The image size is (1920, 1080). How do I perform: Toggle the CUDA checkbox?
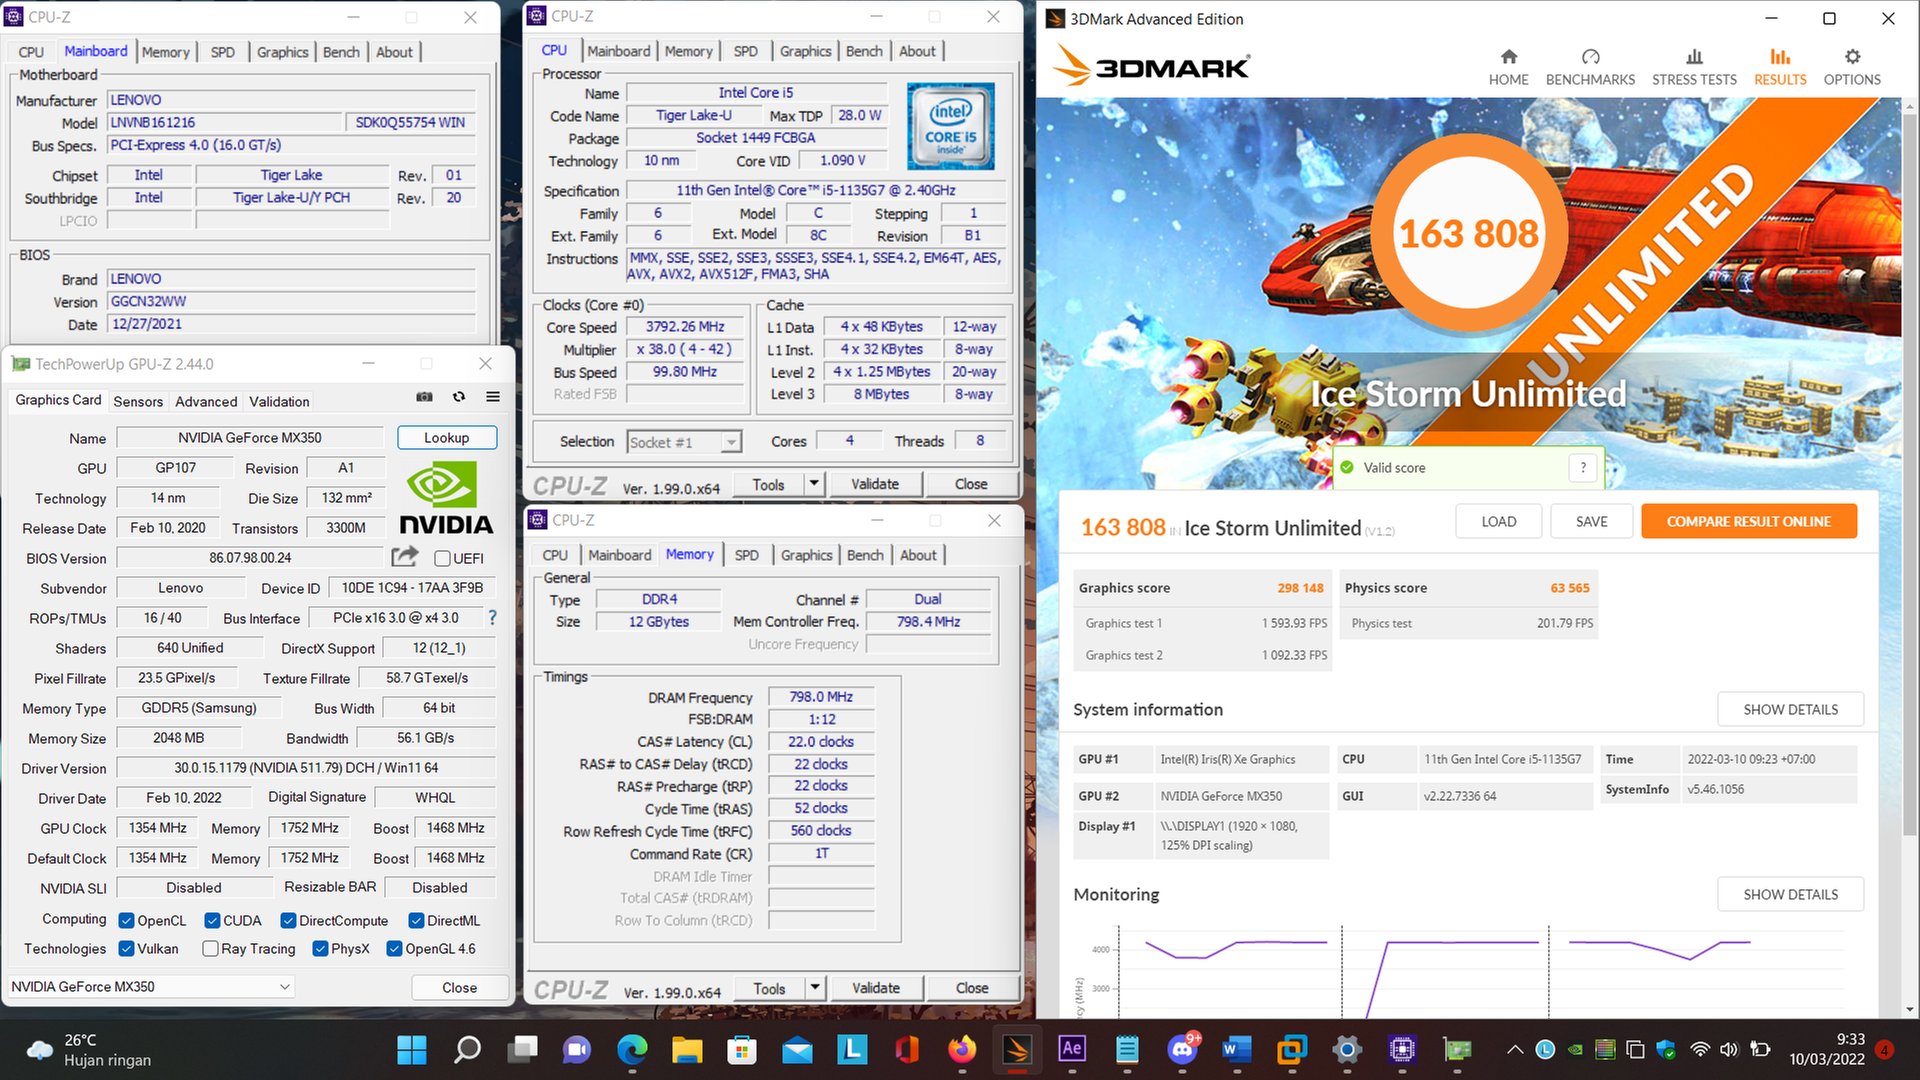click(x=212, y=920)
